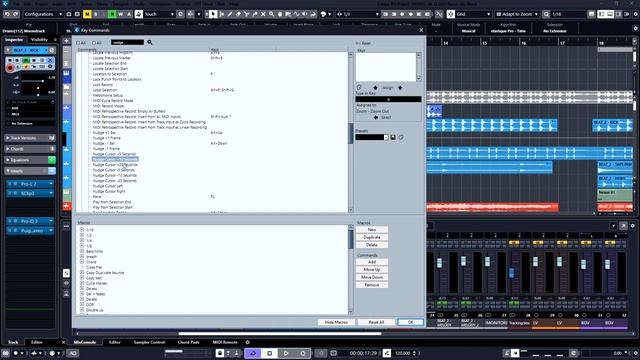Click the Select arrow icon under Assigned to
The width and height of the screenshot is (640, 360).
click(376, 118)
